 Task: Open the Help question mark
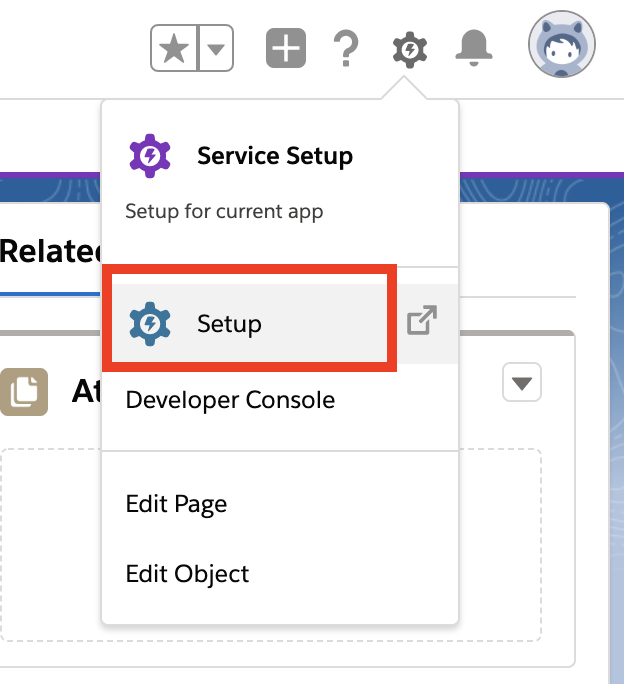pyautogui.click(x=346, y=48)
